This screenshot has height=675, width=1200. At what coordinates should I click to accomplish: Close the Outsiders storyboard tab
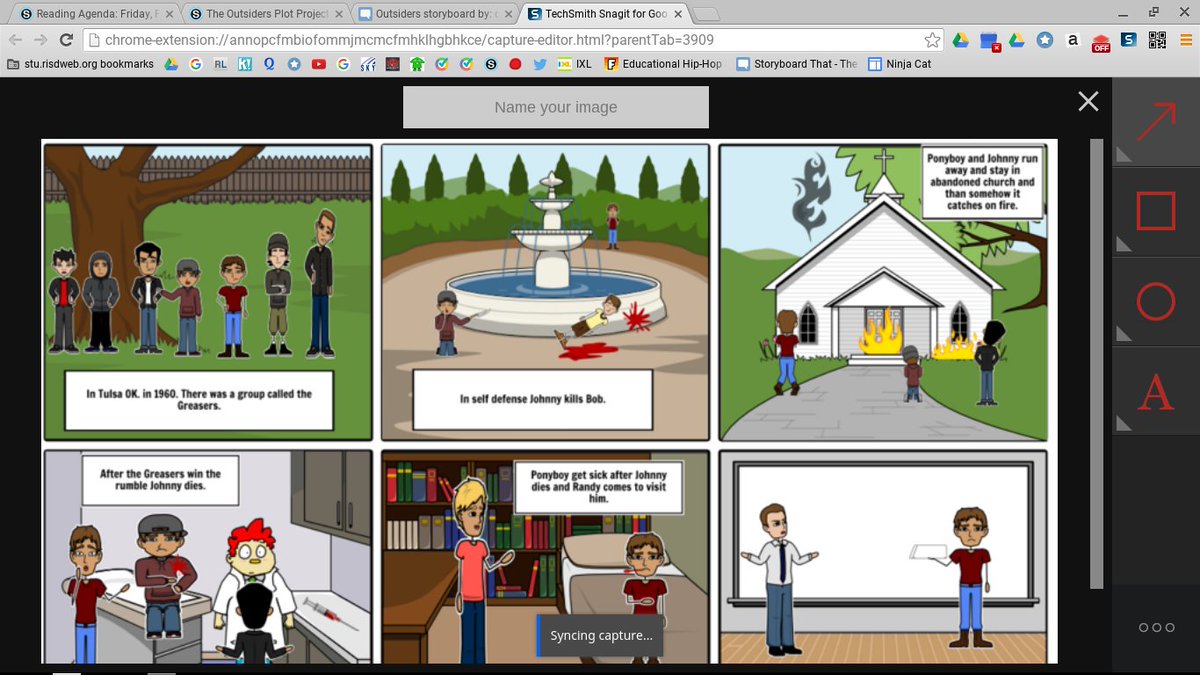pyautogui.click(x=507, y=14)
